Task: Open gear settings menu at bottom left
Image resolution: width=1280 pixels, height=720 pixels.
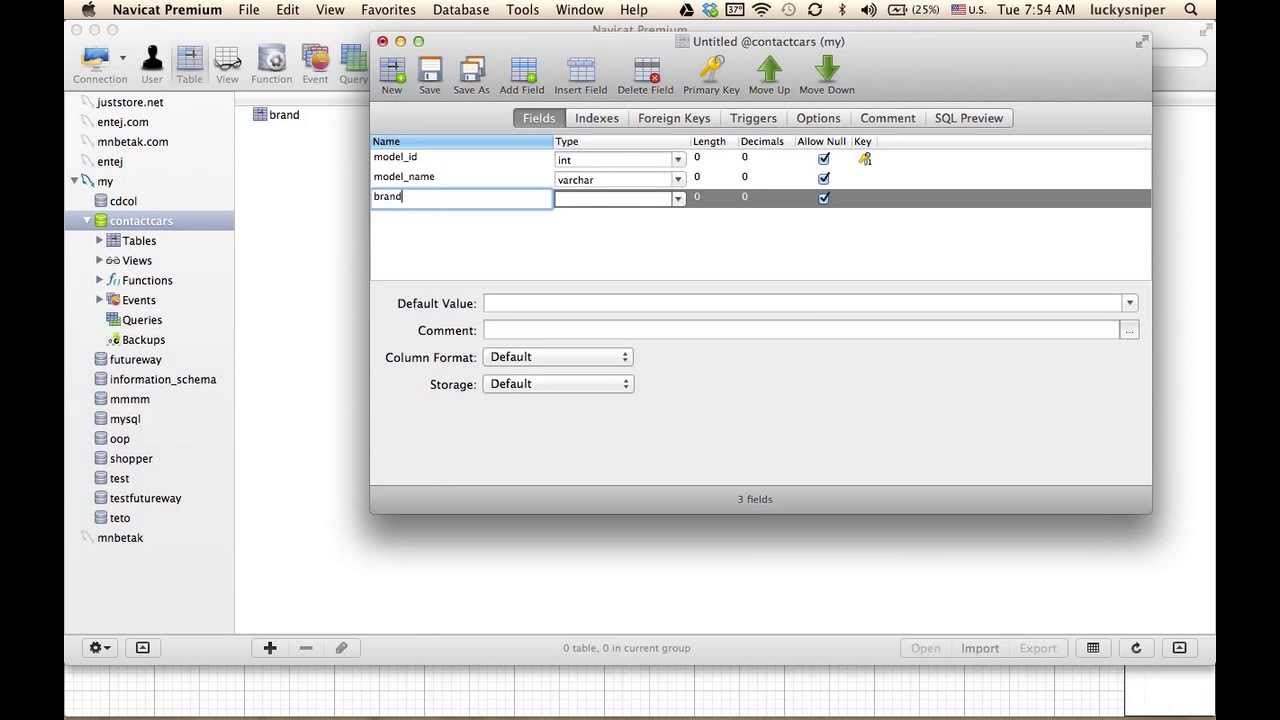Action: [x=100, y=648]
